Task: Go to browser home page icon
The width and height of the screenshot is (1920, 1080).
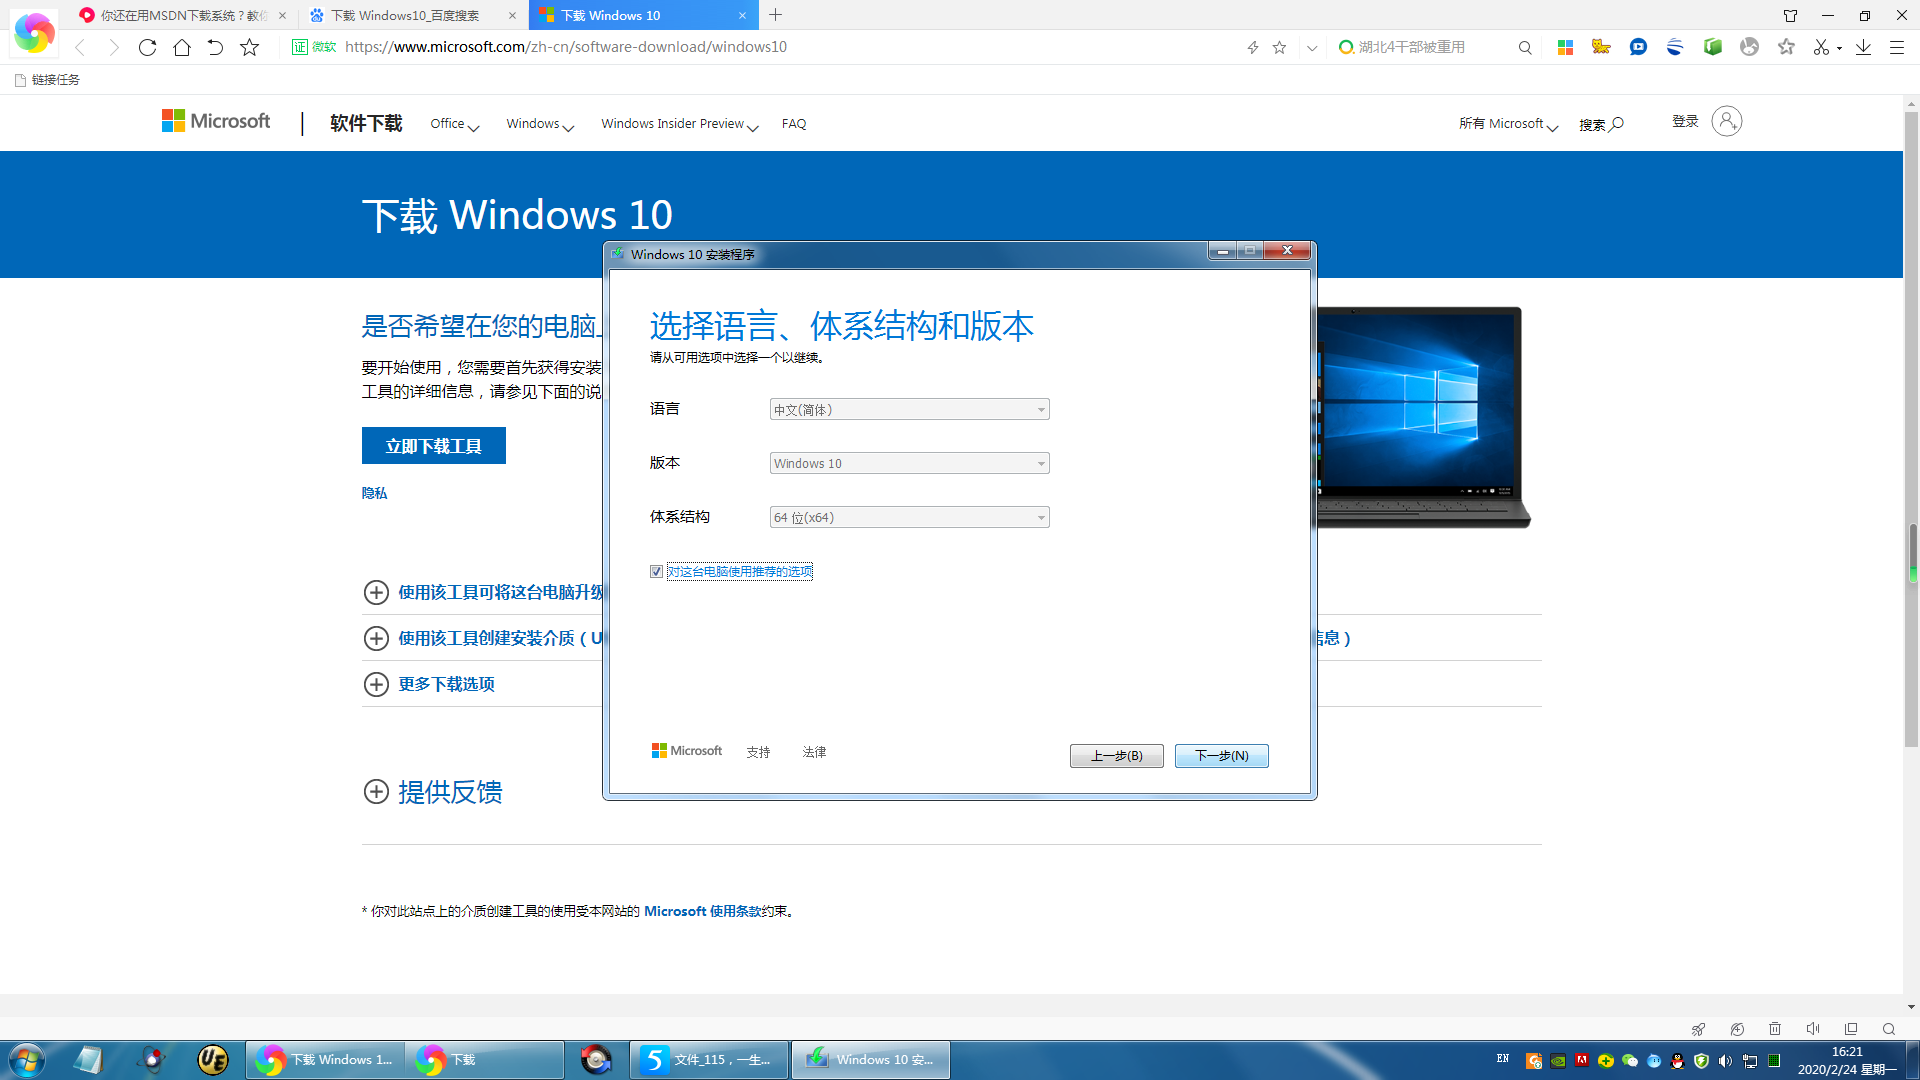Action: click(x=181, y=47)
